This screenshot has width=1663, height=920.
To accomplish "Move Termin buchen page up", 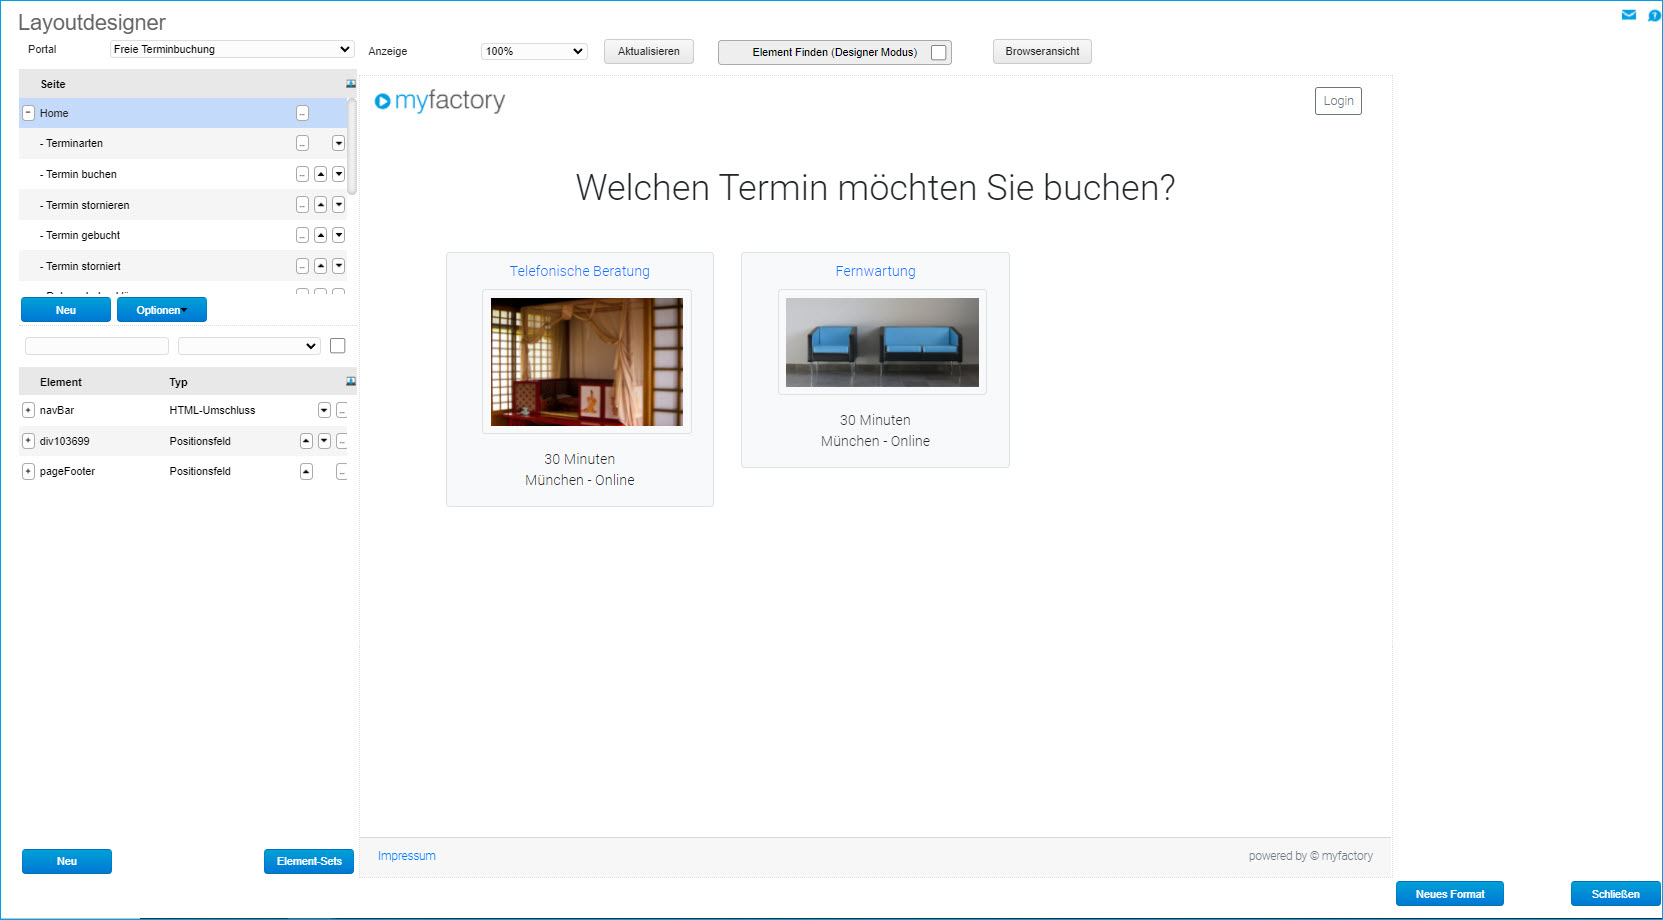I will (x=320, y=174).
